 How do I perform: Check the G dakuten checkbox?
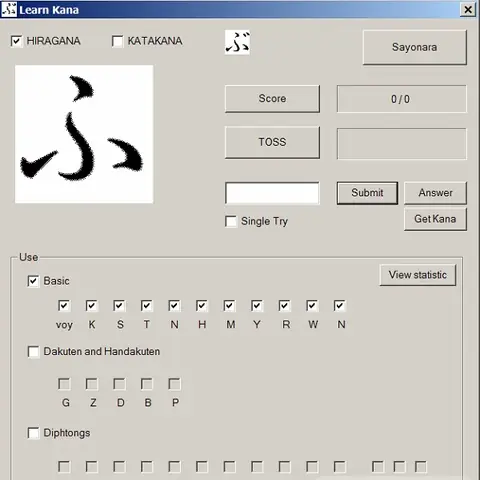[64, 384]
